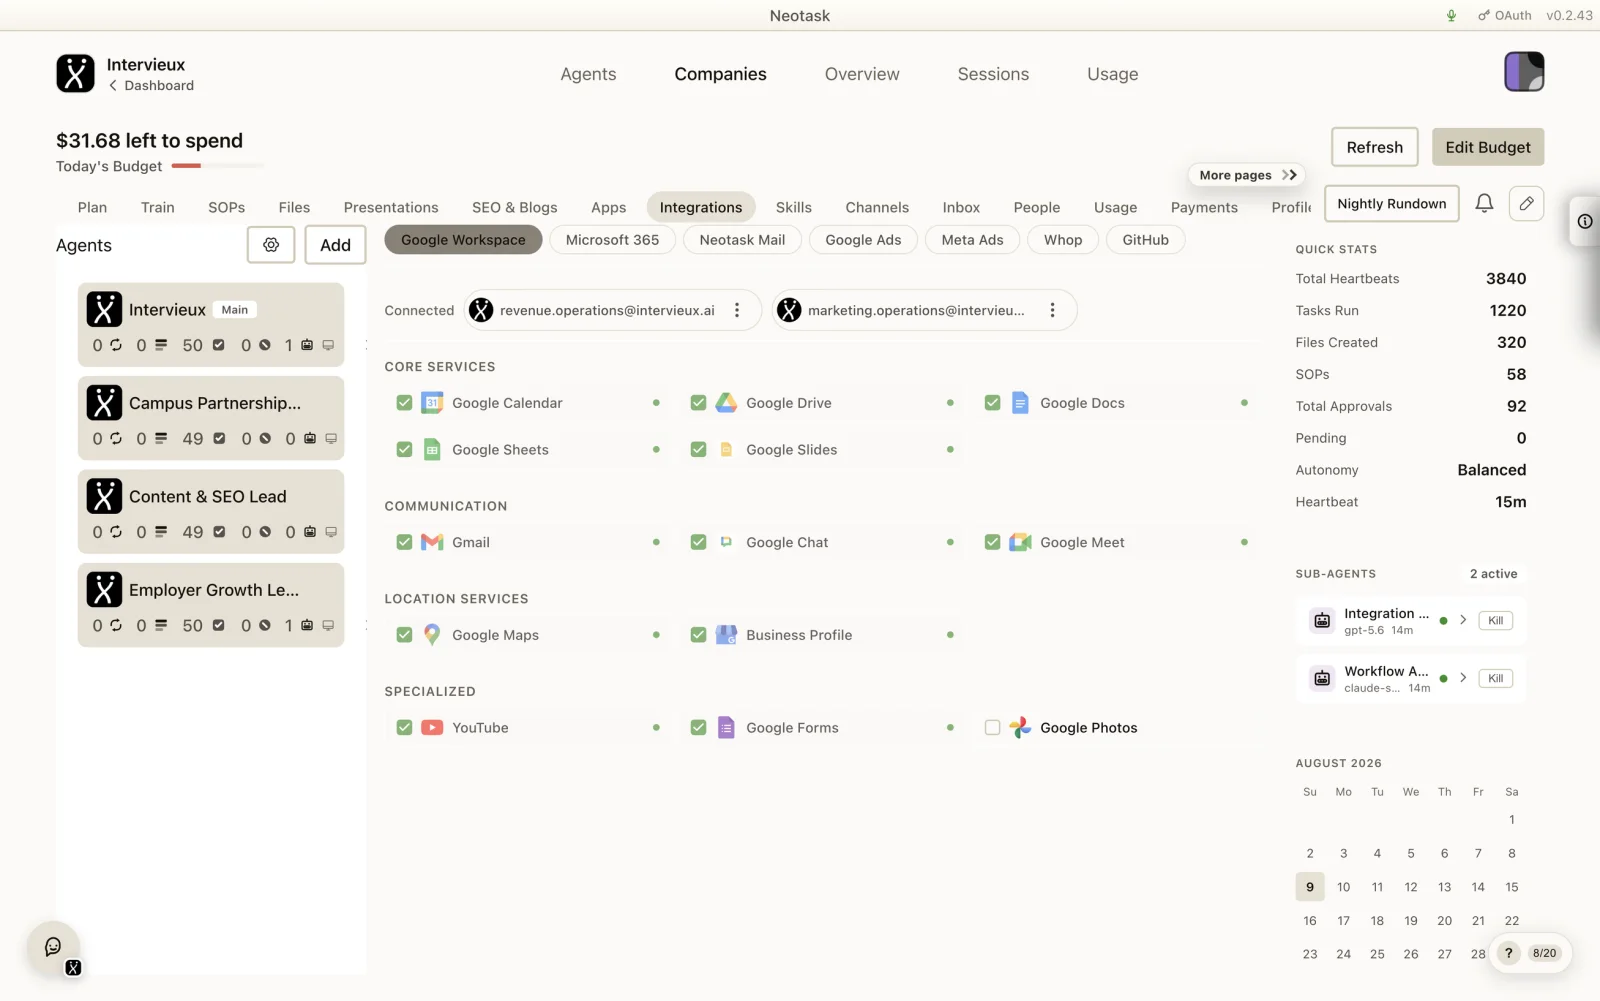The image size is (1600, 1001).
Task: Select the Sessions top menu
Action: (x=993, y=74)
